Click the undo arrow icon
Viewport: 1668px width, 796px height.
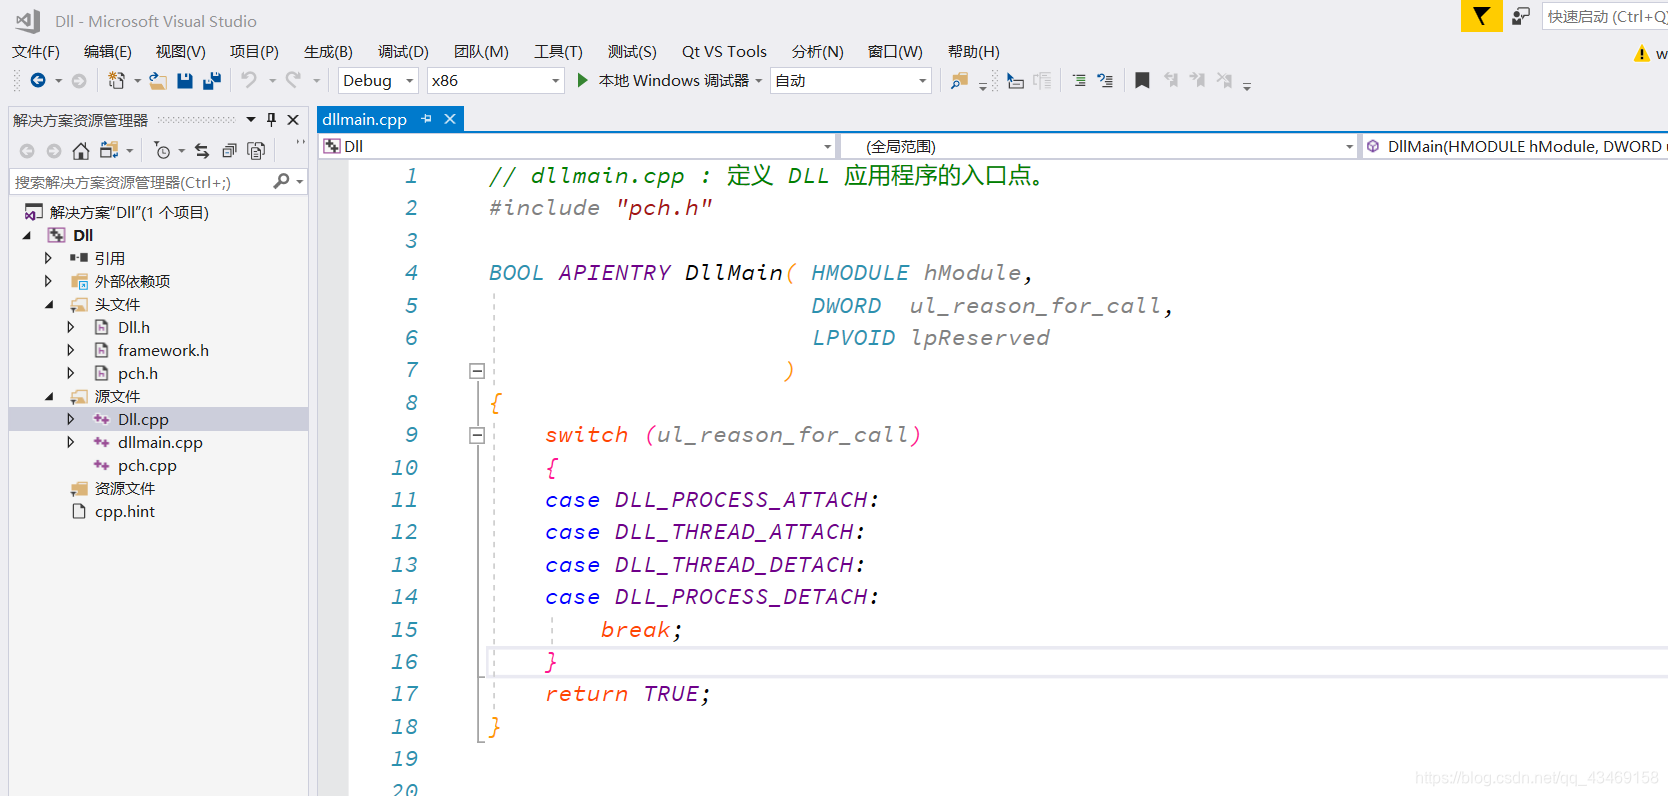click(x=249, y=80)
